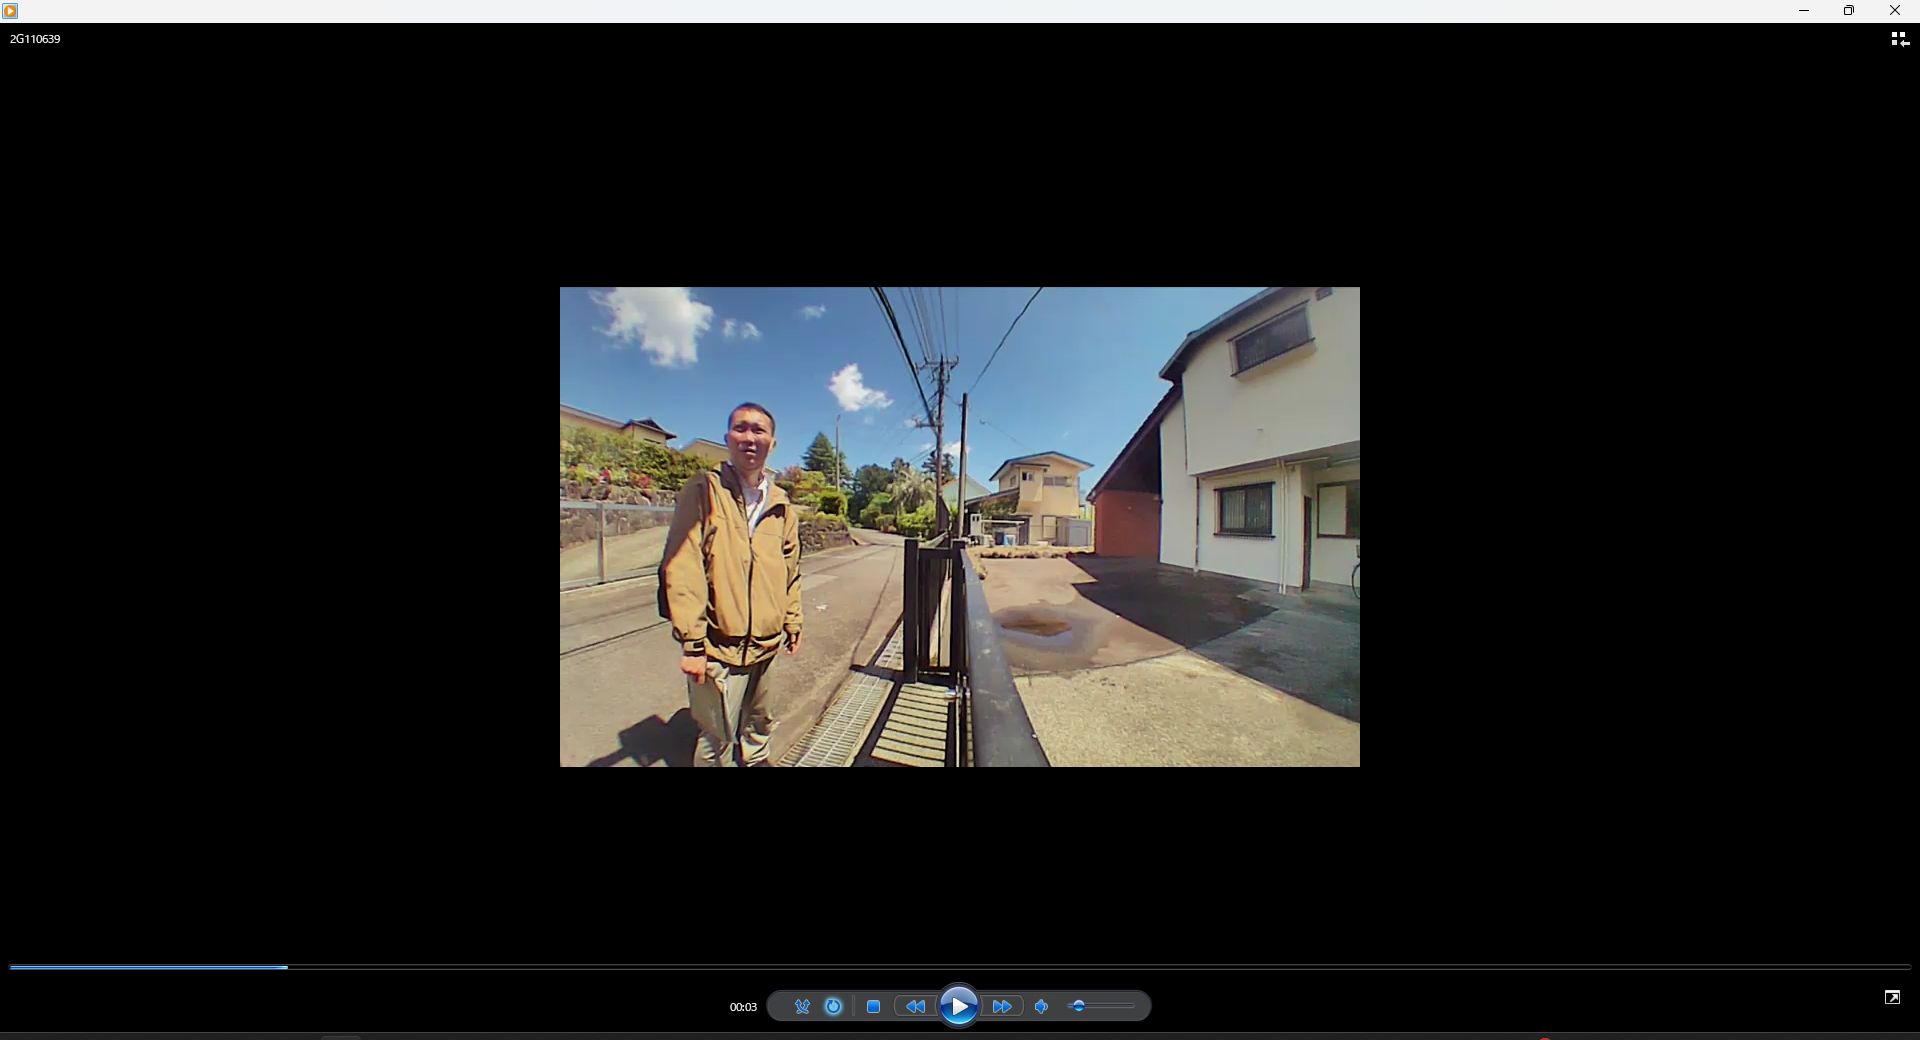1920x1040 pixels.
Task: View full screen via bottom-right icon
Action: [x=1892, y=997]
